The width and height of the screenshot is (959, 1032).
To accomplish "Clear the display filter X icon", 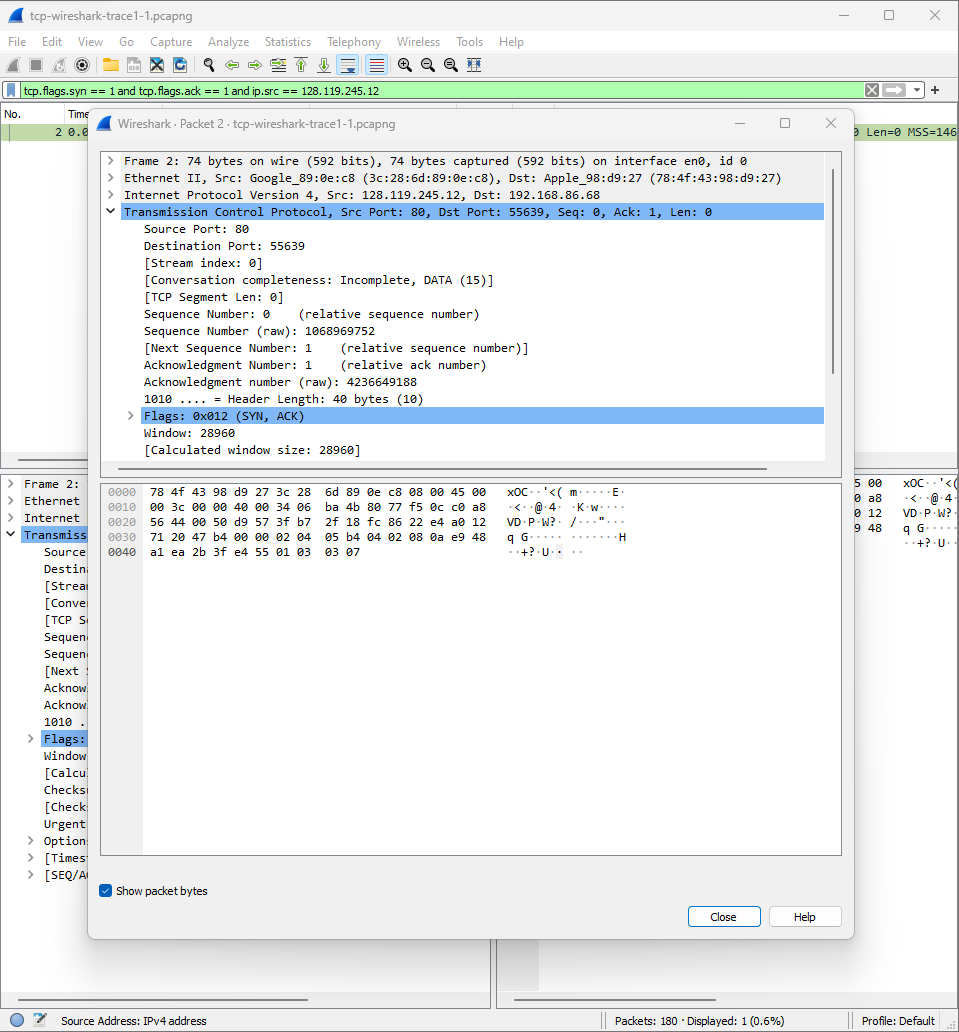I will [x=871, y=90].
